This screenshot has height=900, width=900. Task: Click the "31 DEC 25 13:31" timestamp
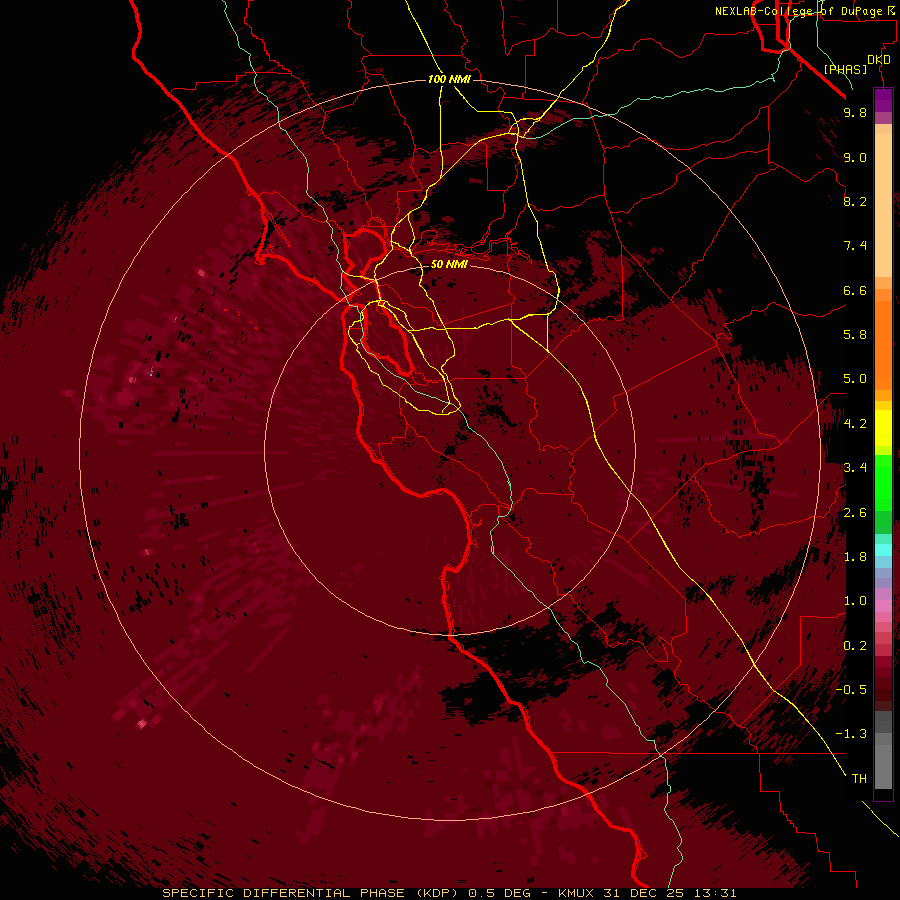point(670,893)
